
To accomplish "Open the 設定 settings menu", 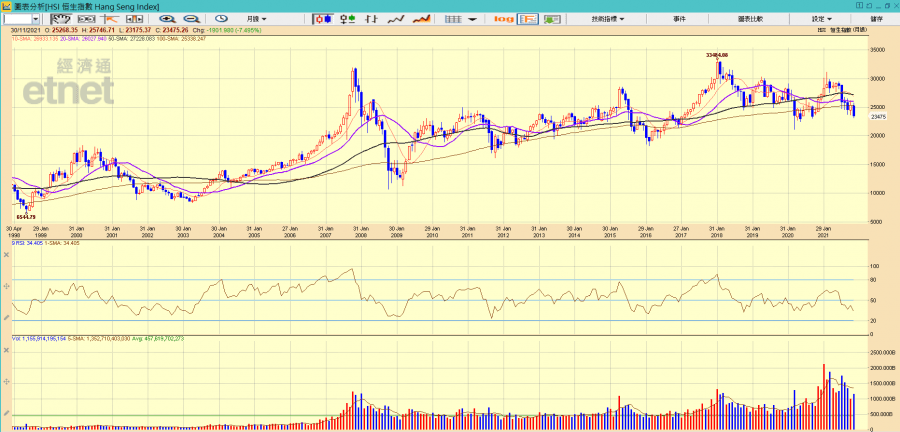I will tap(821, 19).
